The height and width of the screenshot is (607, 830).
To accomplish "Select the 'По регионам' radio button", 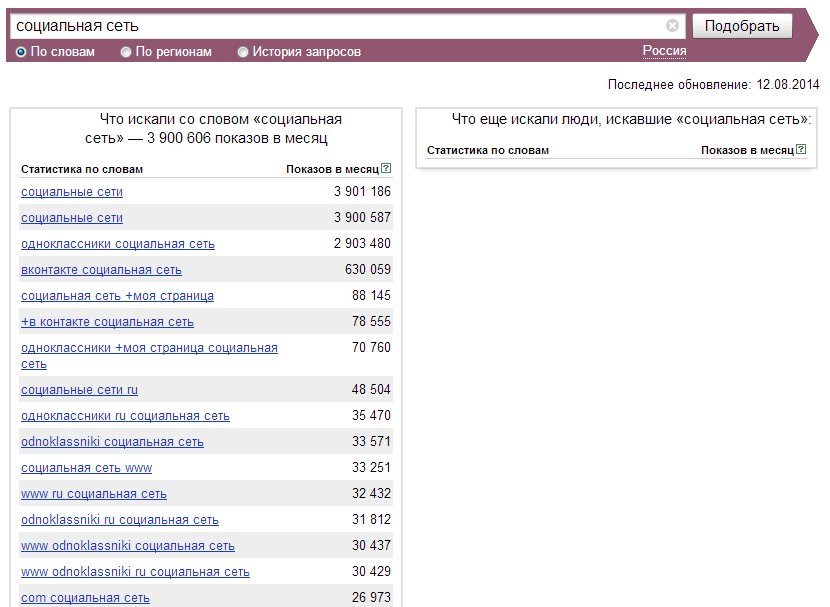I will [125, 52].
